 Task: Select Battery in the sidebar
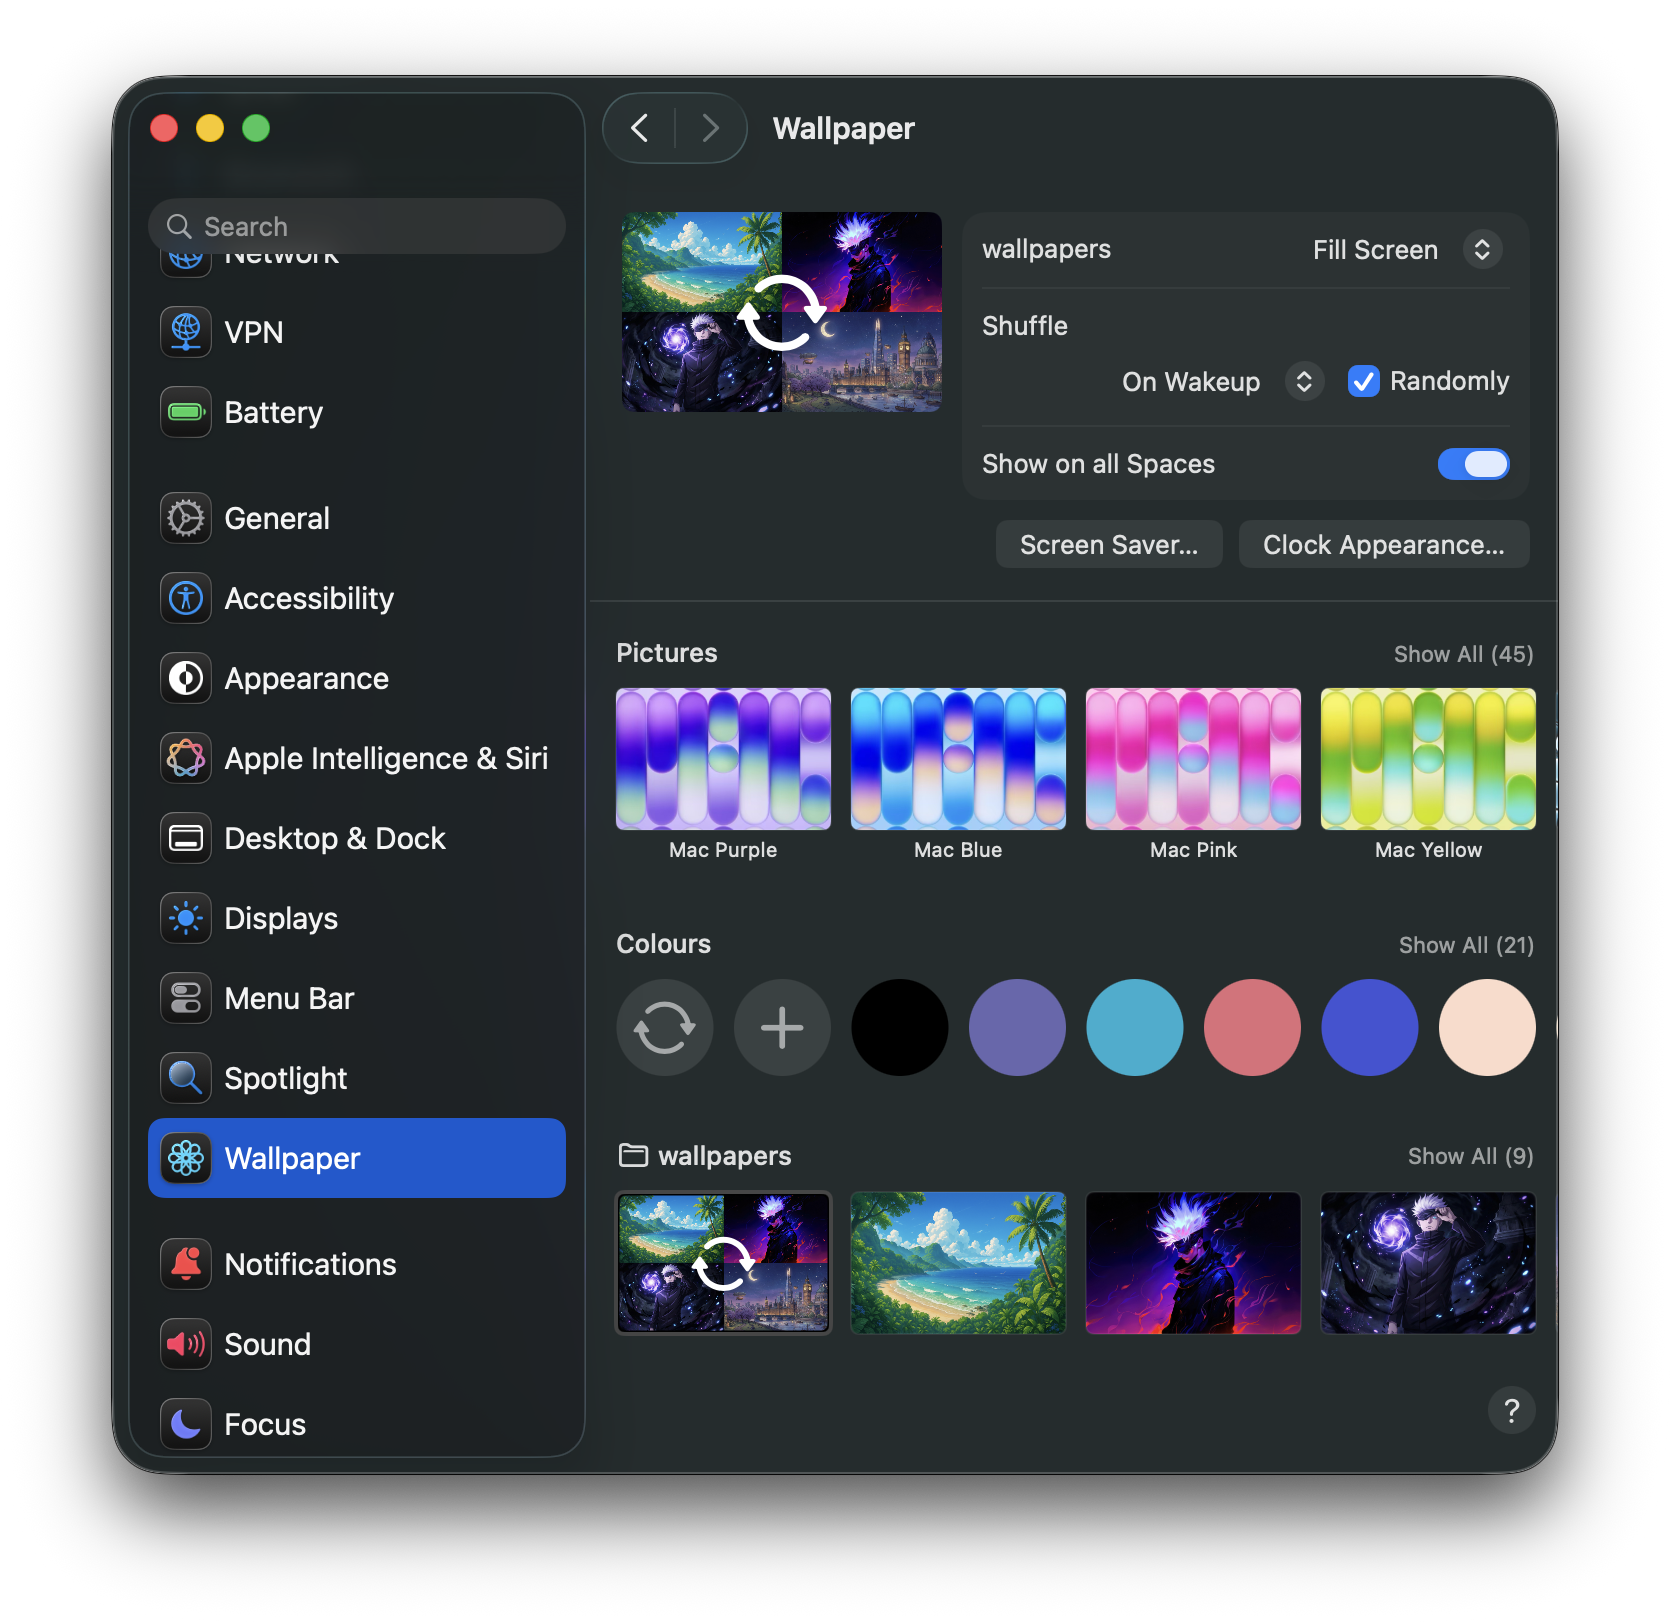(357, 412)
